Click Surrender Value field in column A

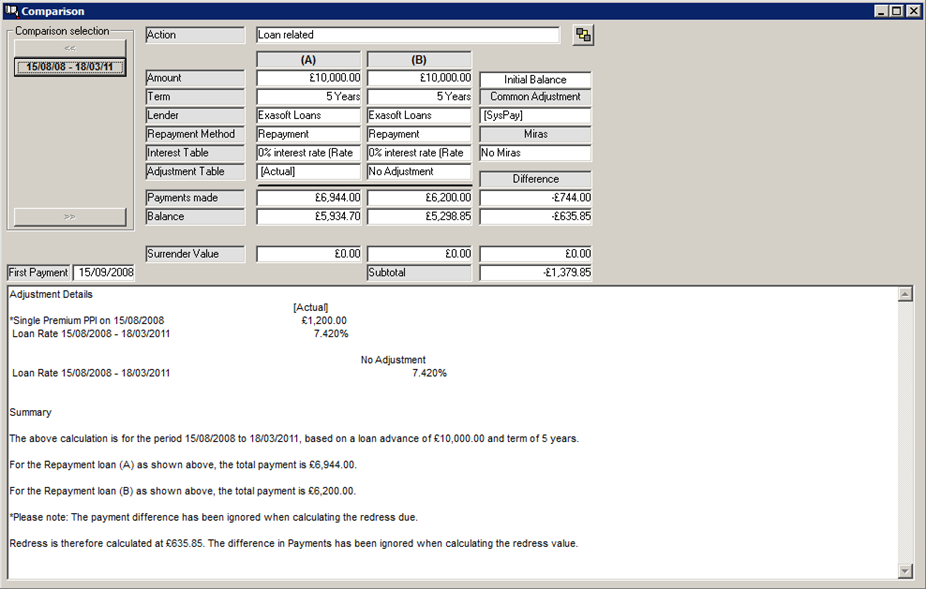point(308,254)
